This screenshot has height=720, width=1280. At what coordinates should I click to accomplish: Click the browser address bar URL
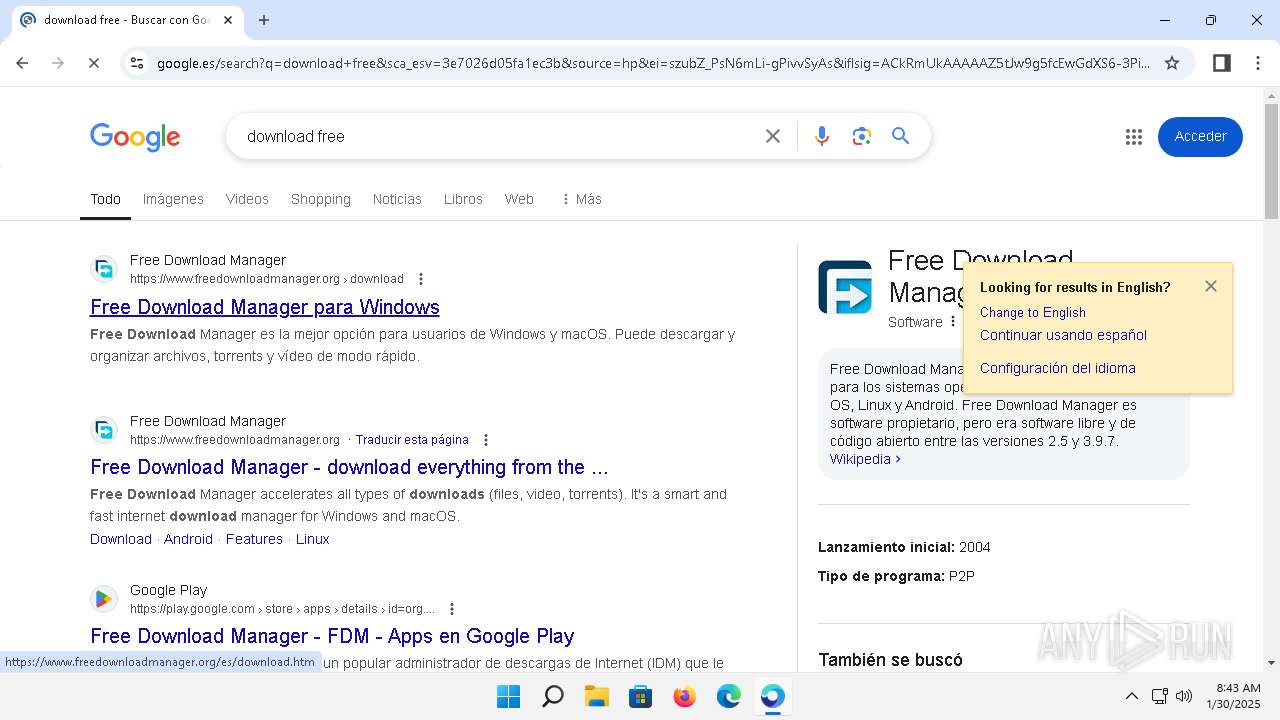tap(653, 63)
